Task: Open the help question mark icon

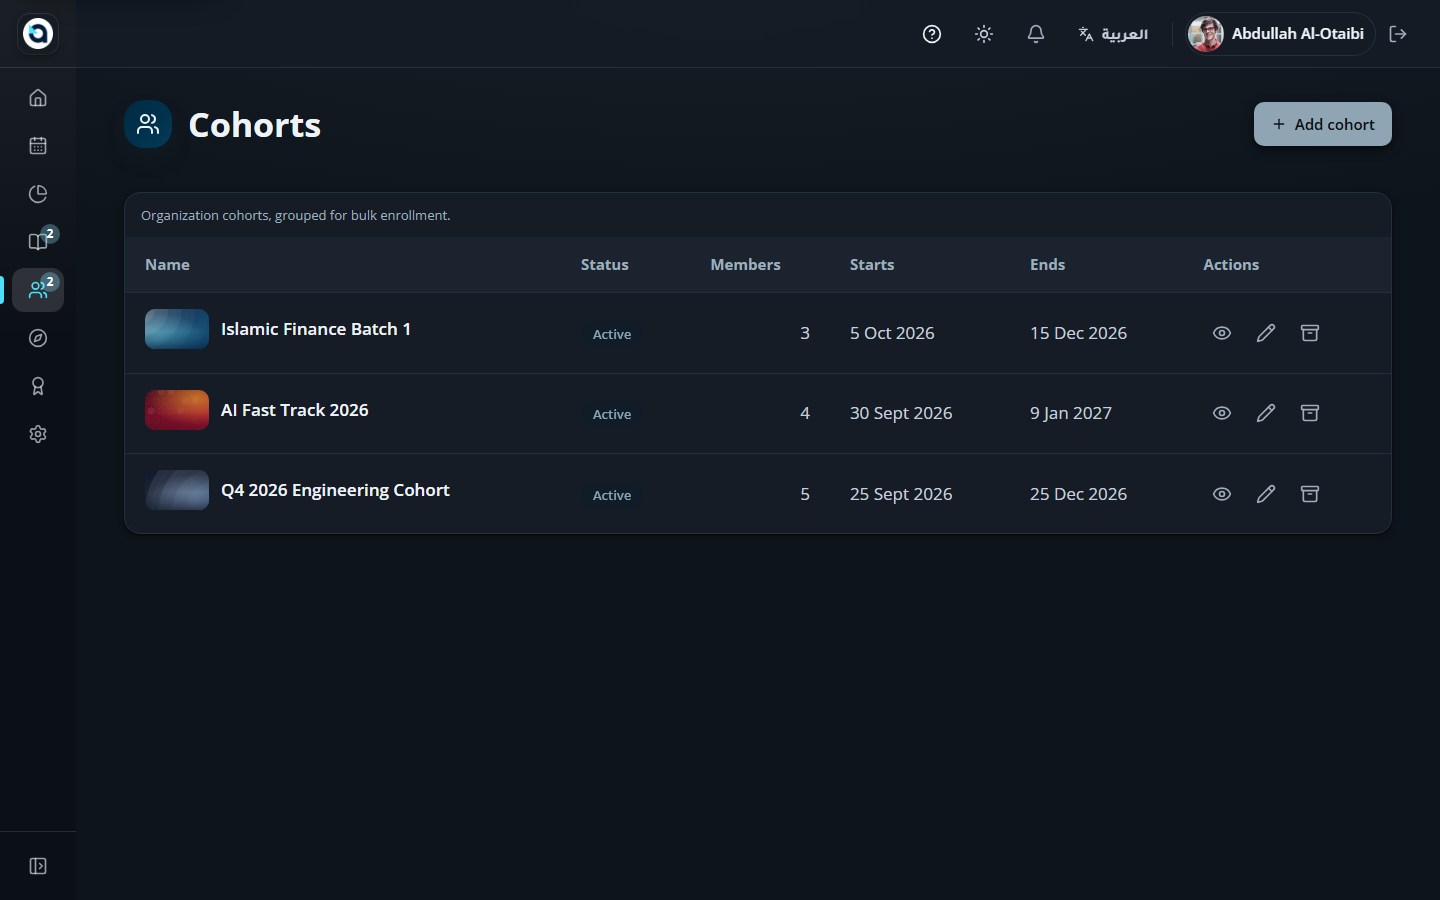Action: point(932,34)
